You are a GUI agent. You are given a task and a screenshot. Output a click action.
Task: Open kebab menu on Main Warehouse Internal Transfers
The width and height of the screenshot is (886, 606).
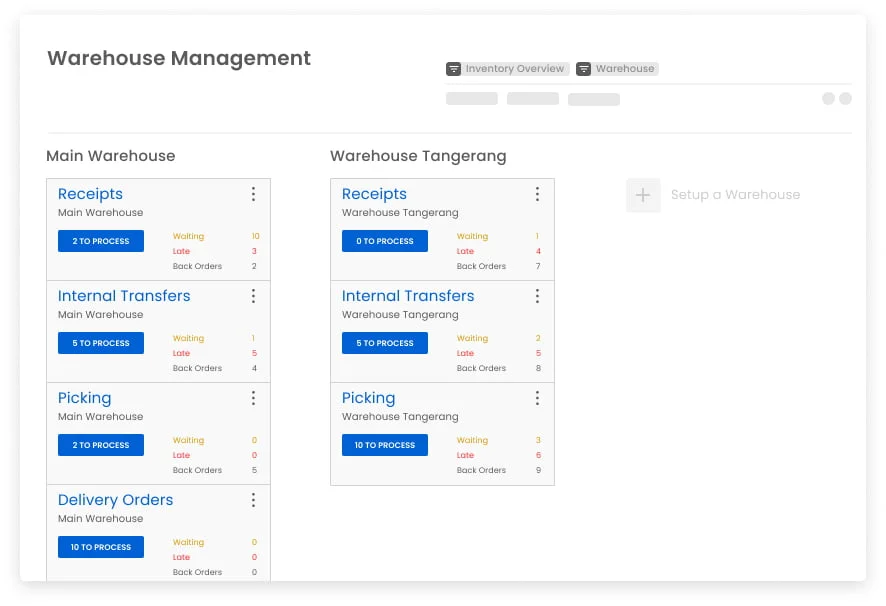[253, 296]
